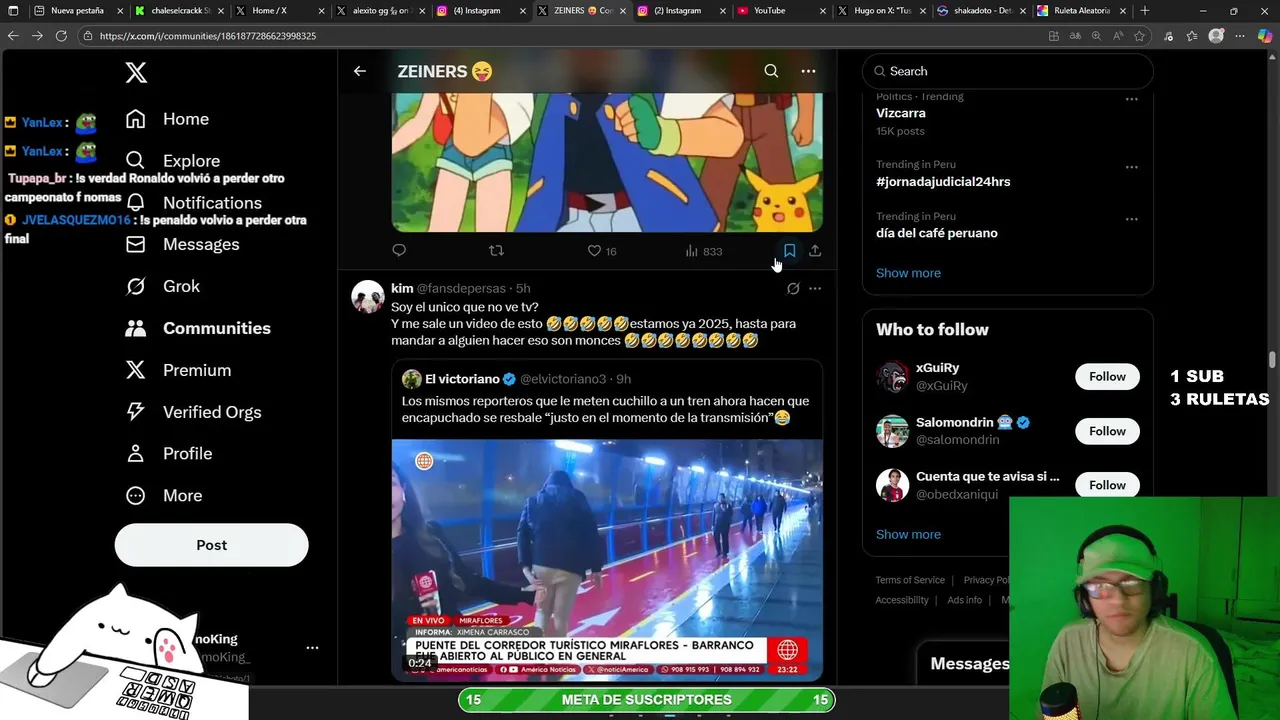The width and height of the screenshot is (1280, 720).
Task: Open the browser translate icon
Action: click(x=1075, y=36)
